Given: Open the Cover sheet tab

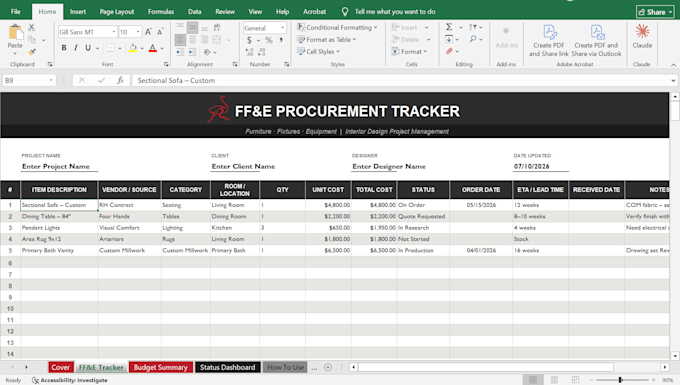Looking at the screenshot, I should coord(60,367).
